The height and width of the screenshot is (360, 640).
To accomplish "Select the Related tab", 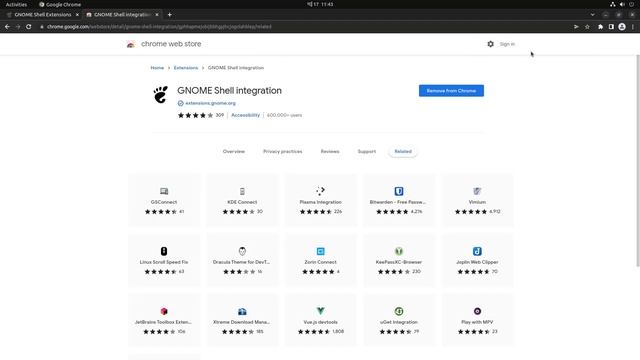I will point(403,151).
